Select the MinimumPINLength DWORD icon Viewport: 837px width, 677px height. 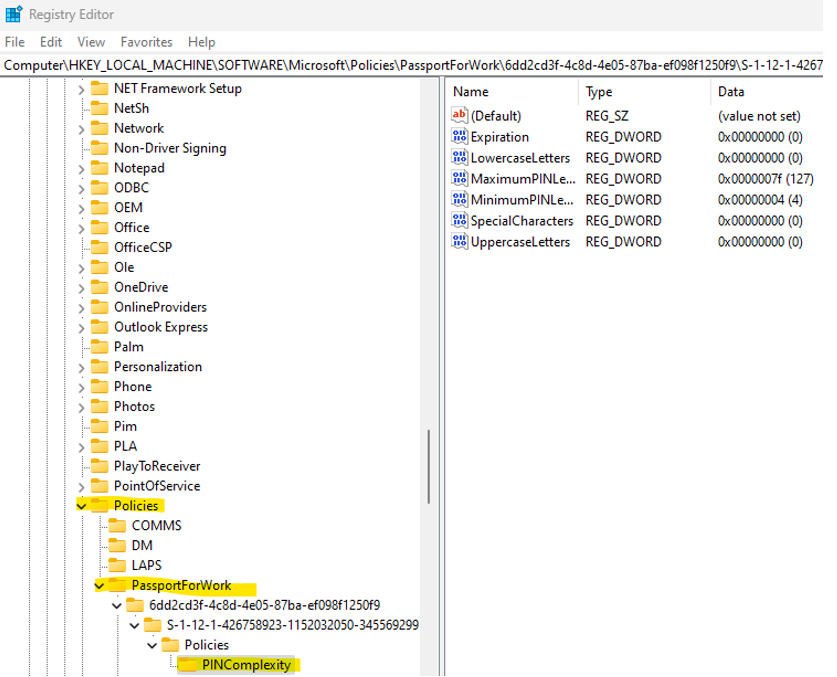tap(459, 200)
